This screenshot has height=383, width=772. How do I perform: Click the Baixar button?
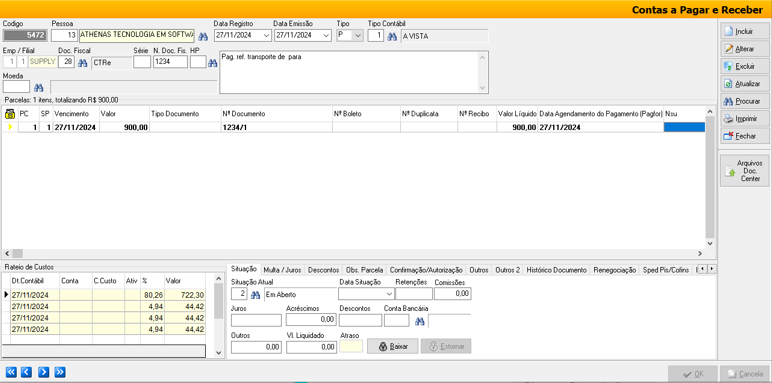click(392, 346)
